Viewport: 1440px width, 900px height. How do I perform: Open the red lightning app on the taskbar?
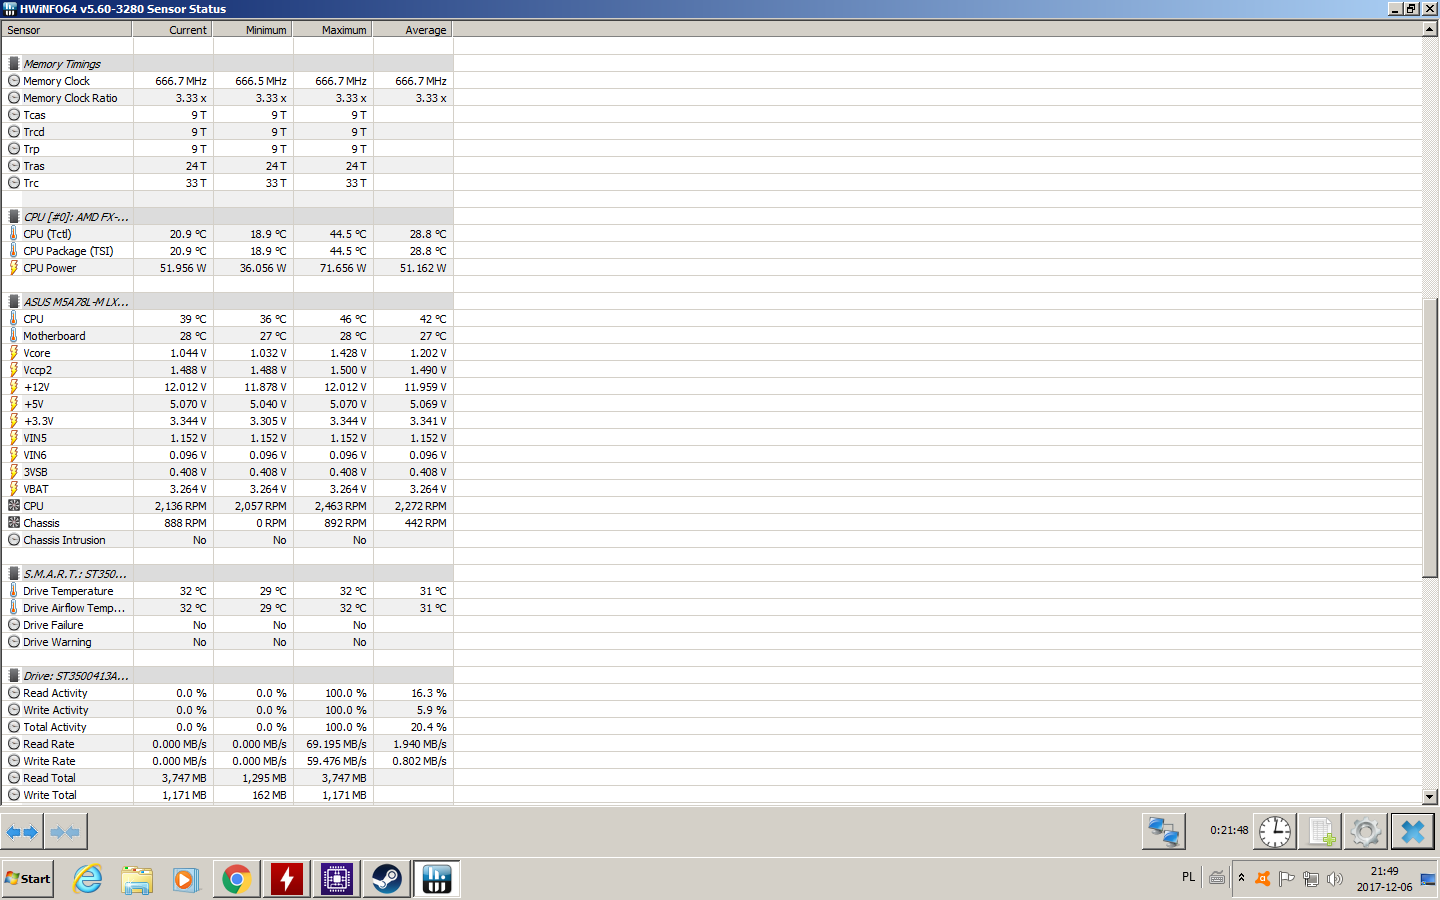point(287,879)
